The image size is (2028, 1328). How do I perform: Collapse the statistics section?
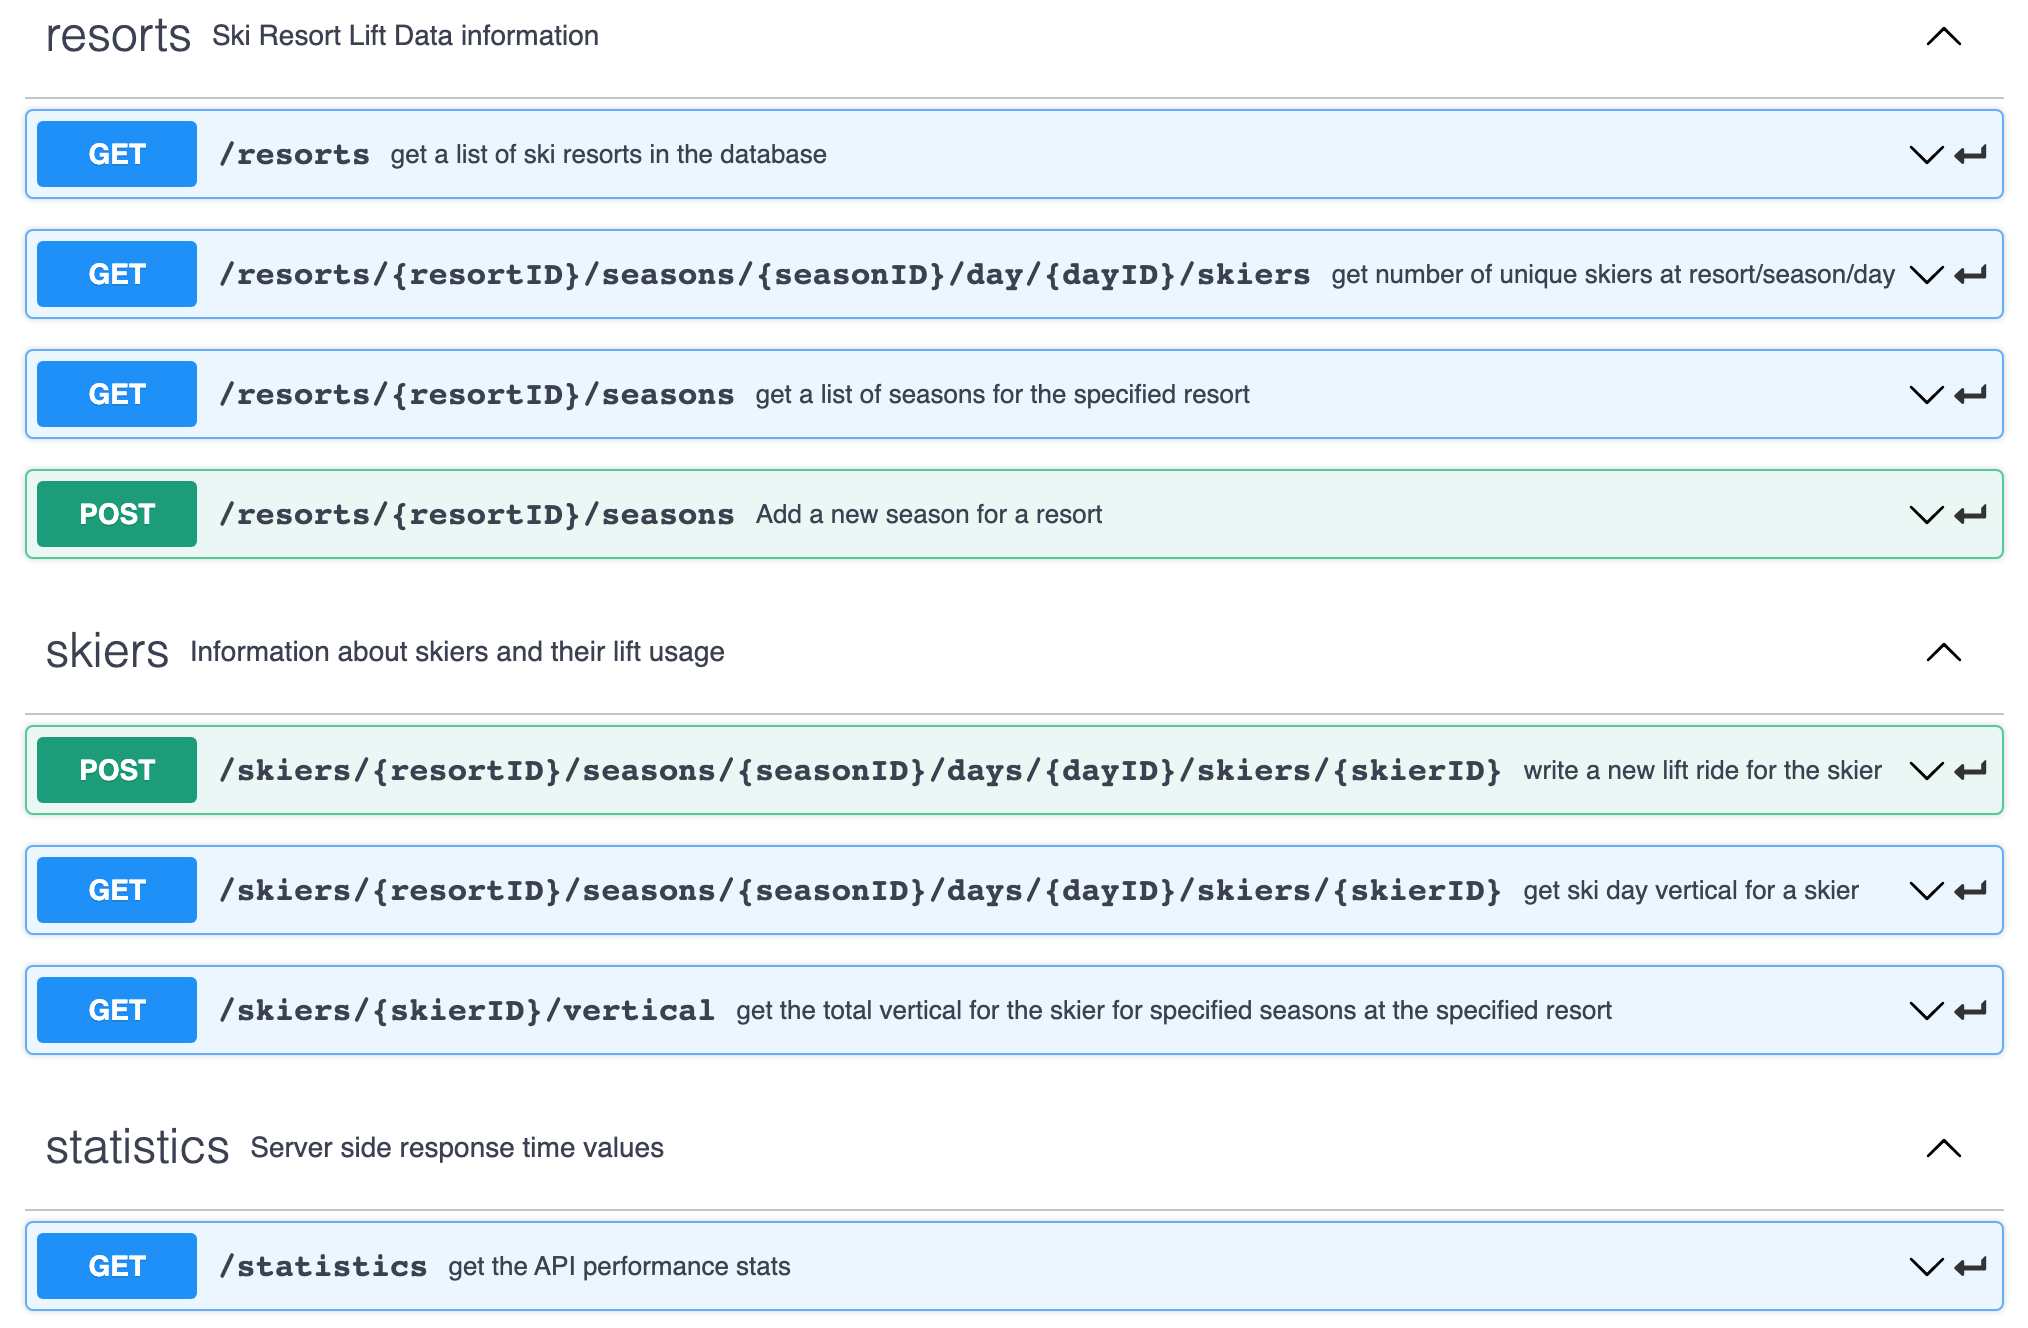point(1942,1148)
